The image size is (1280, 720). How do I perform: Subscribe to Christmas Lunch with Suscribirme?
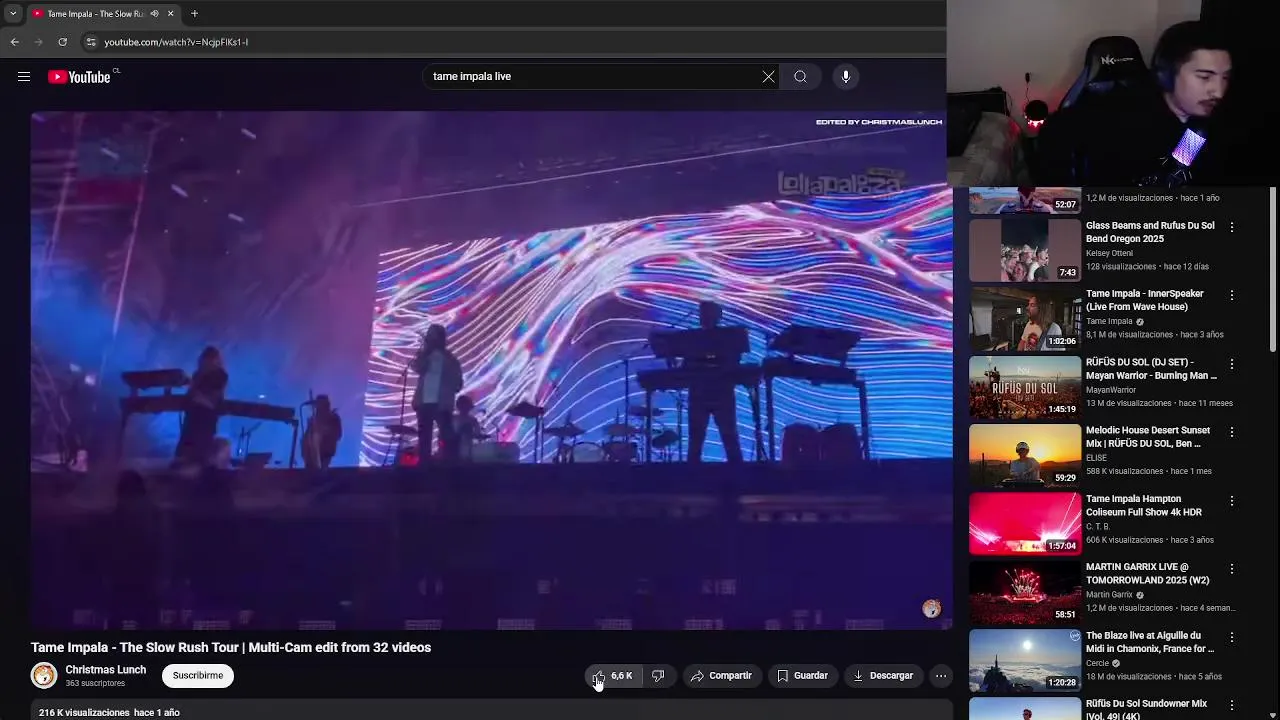(198, 676)
